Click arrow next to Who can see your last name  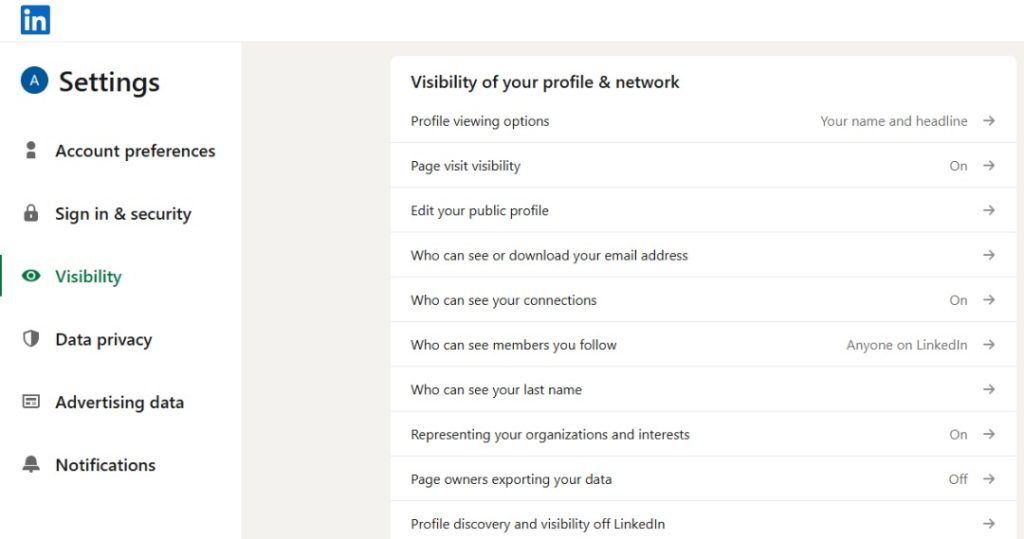tap(988, 389)
